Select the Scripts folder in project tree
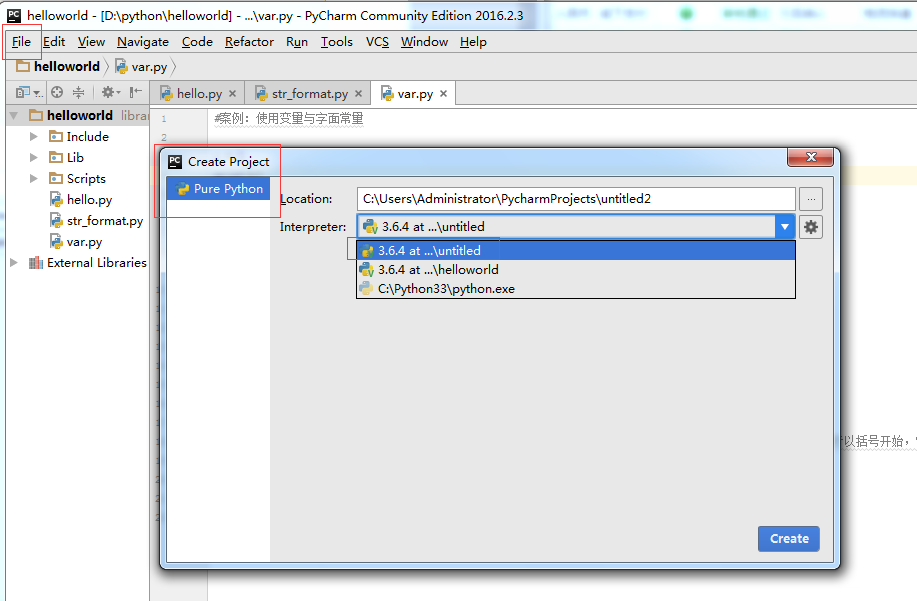The width and height of the screenshot is (917, 601). coord(78,179)
